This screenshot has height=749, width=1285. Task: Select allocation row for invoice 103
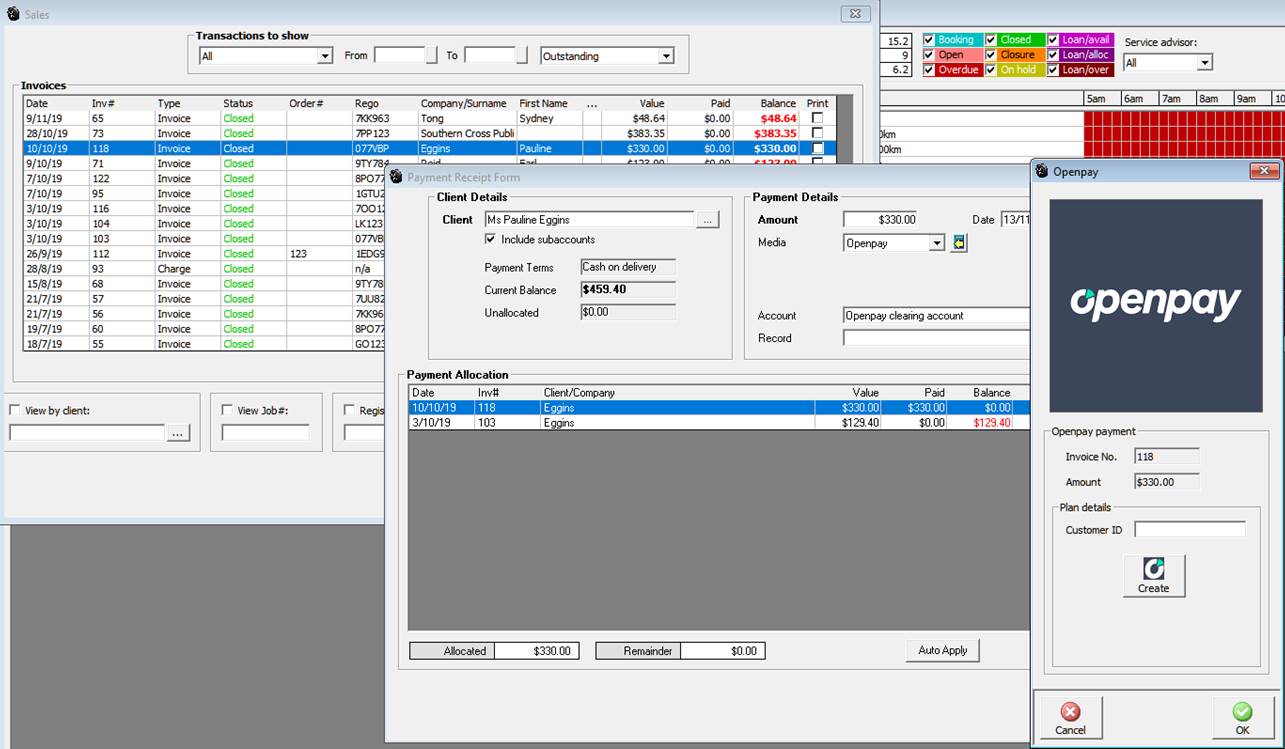click(x=719, y=423)
